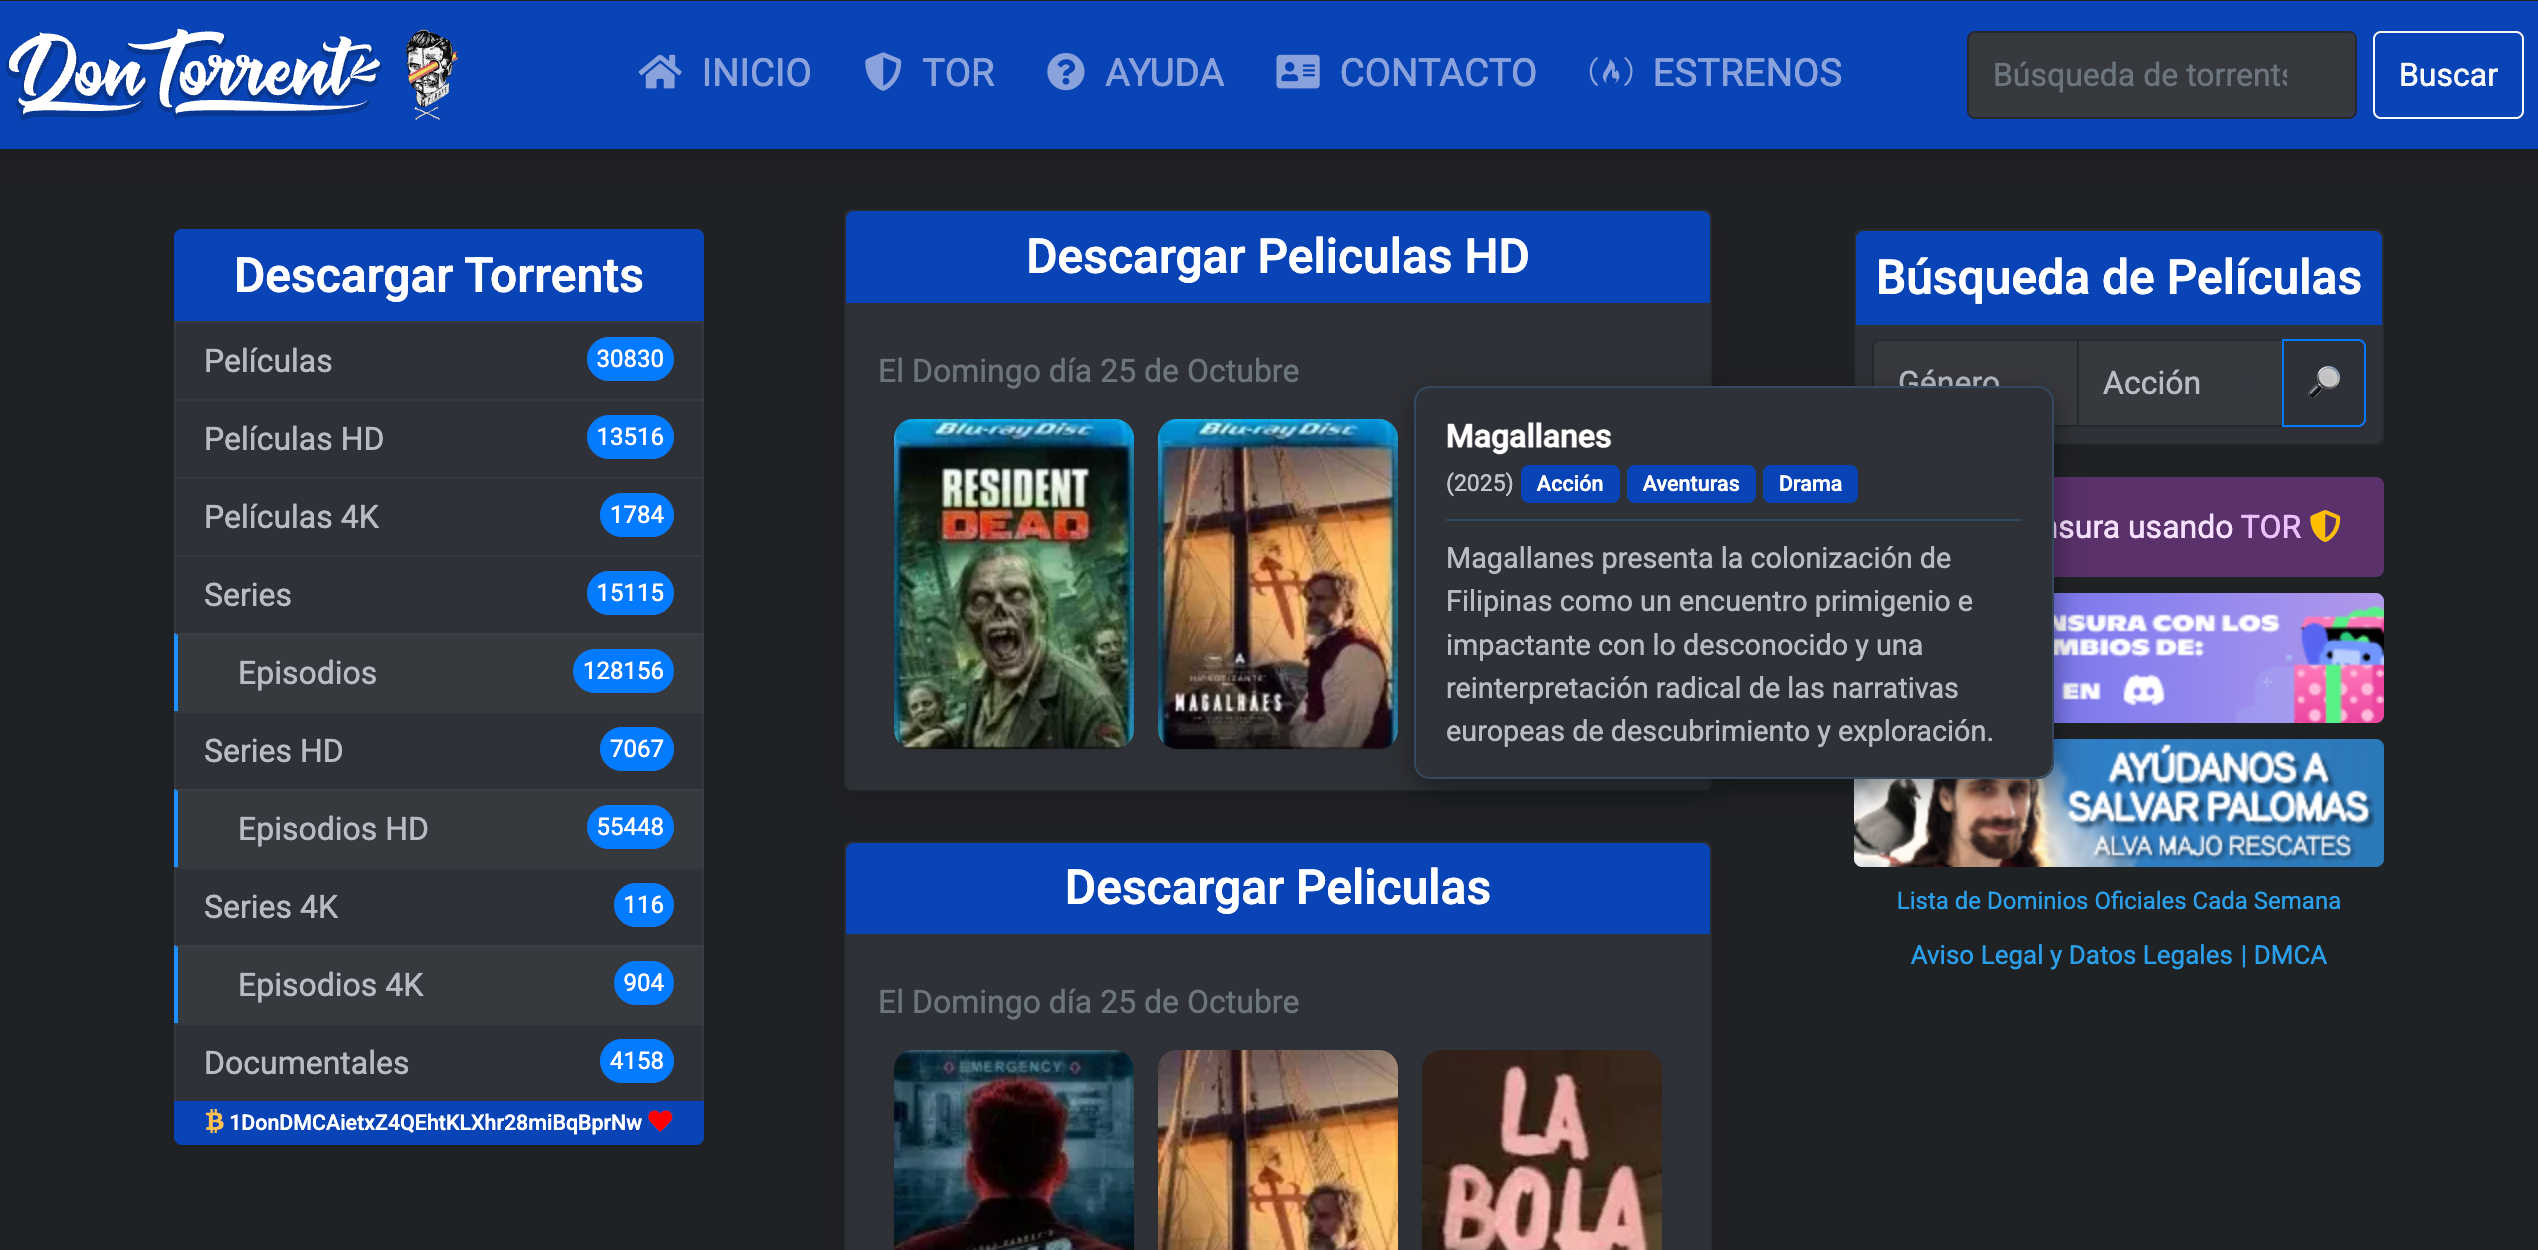Click the Bitcoin icon in donation bar
This screenshot has height=1250, width=2538.
click(x=214, y=1122)
